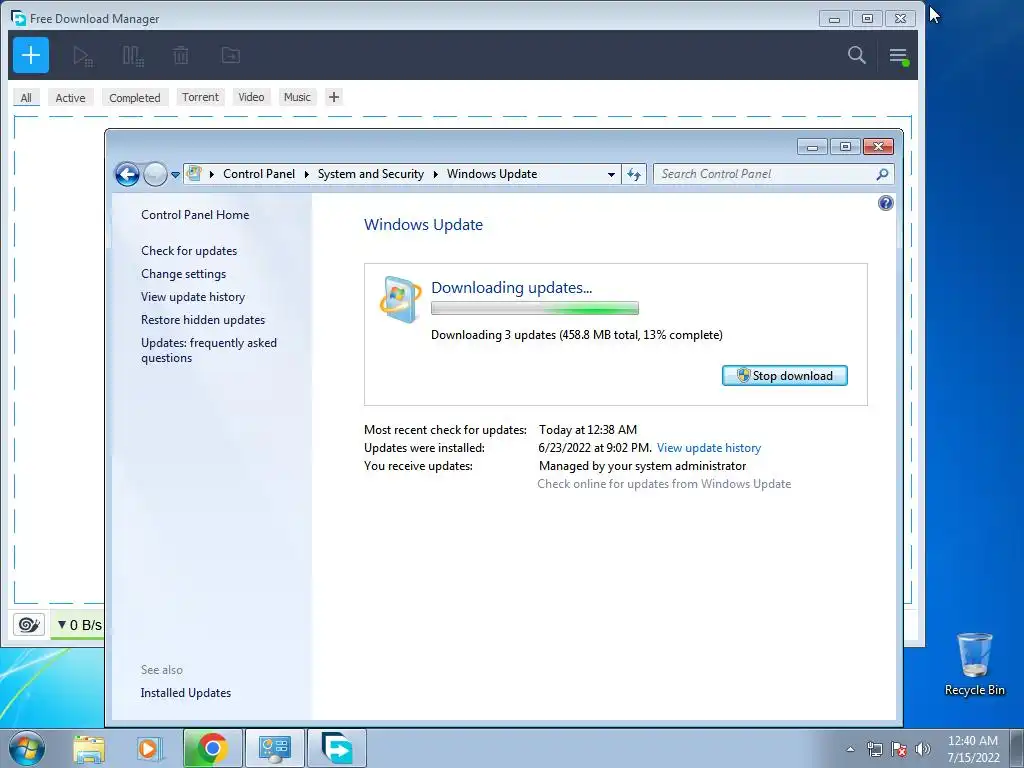
Task: Switch to Free Download Manager taskbar button
Action: (x=337, y=748)
